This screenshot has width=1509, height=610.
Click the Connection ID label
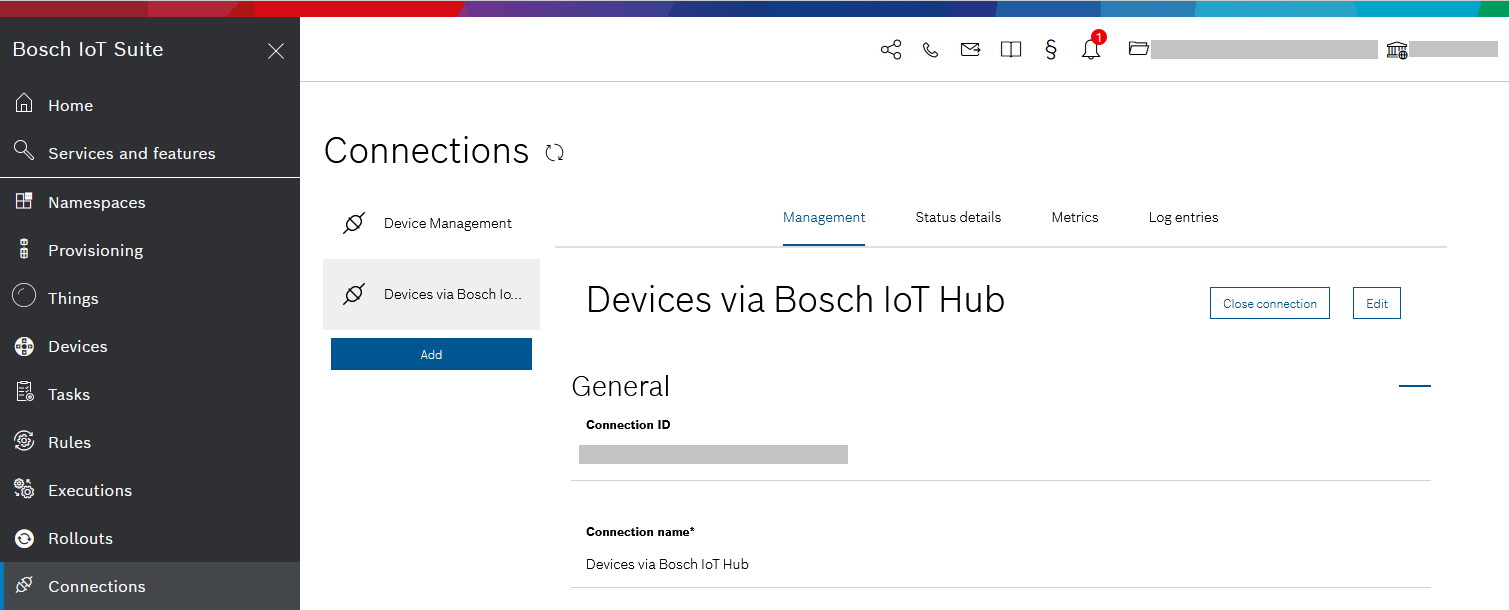coord(628,425)
